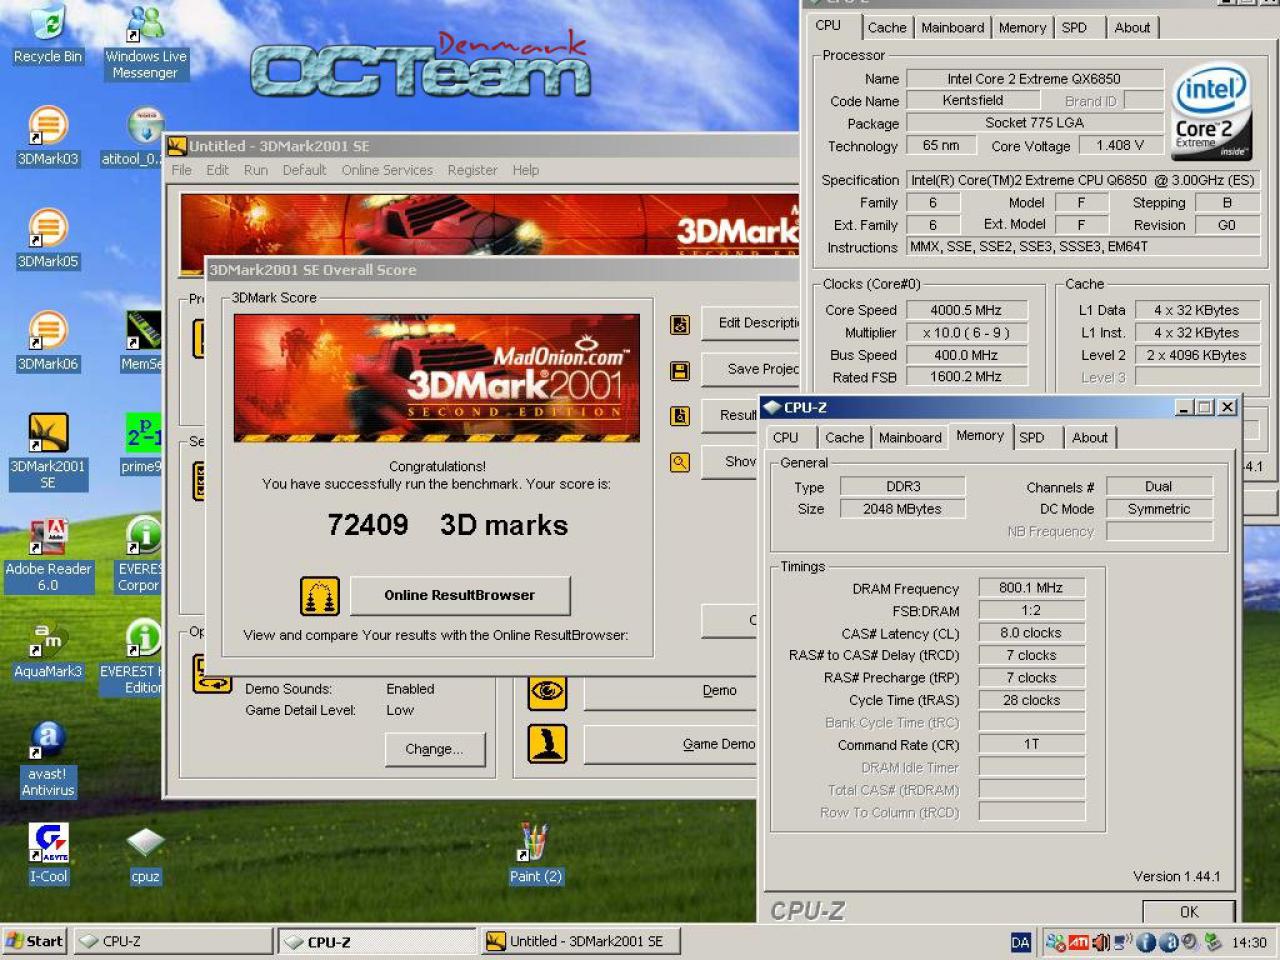Switch to the SPD tab in front CPU-Z
Image resolution: width=1280 pixels, height=960 pixels.
pos(1032,437)
